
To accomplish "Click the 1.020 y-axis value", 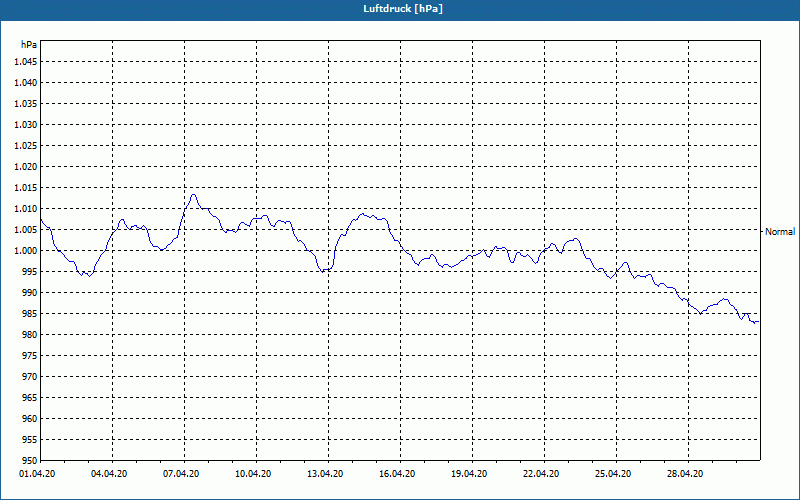I will pyautogui.click(x=26, y=166).
